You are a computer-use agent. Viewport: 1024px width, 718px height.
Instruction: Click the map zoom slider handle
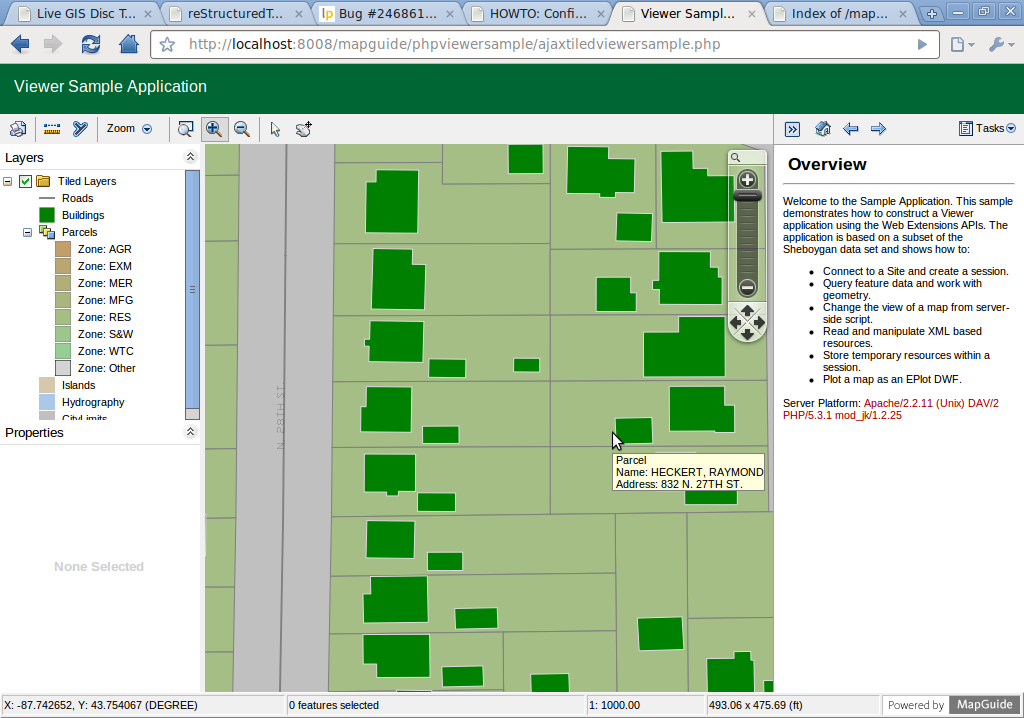747,196
